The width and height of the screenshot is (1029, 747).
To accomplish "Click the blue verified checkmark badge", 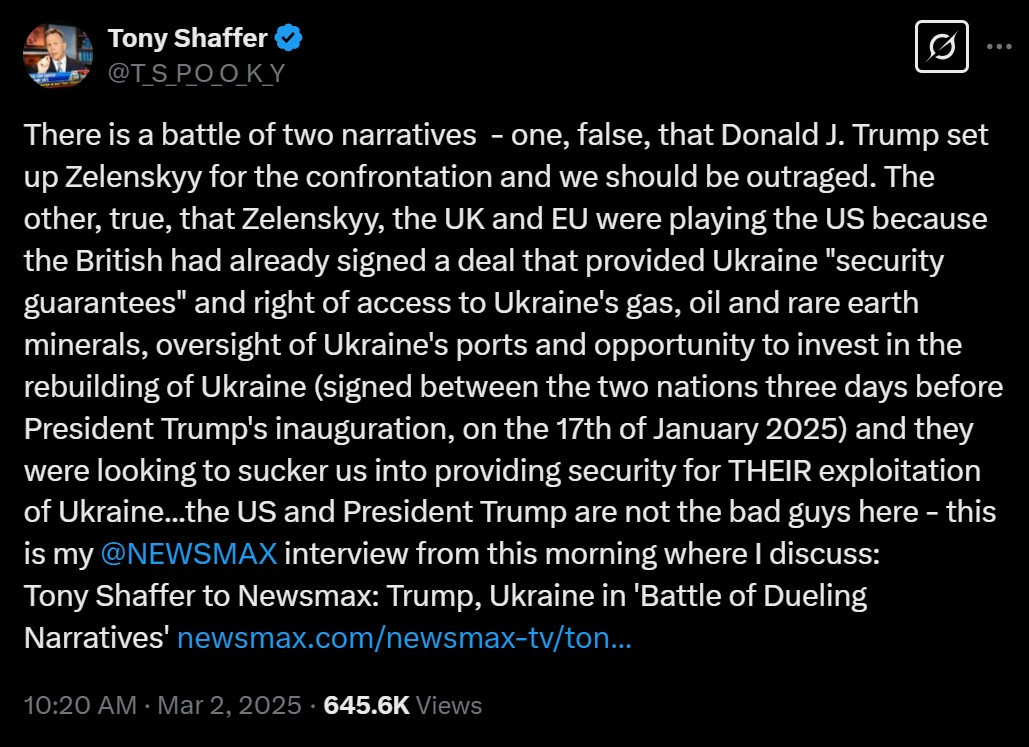I will pos(289,39).
